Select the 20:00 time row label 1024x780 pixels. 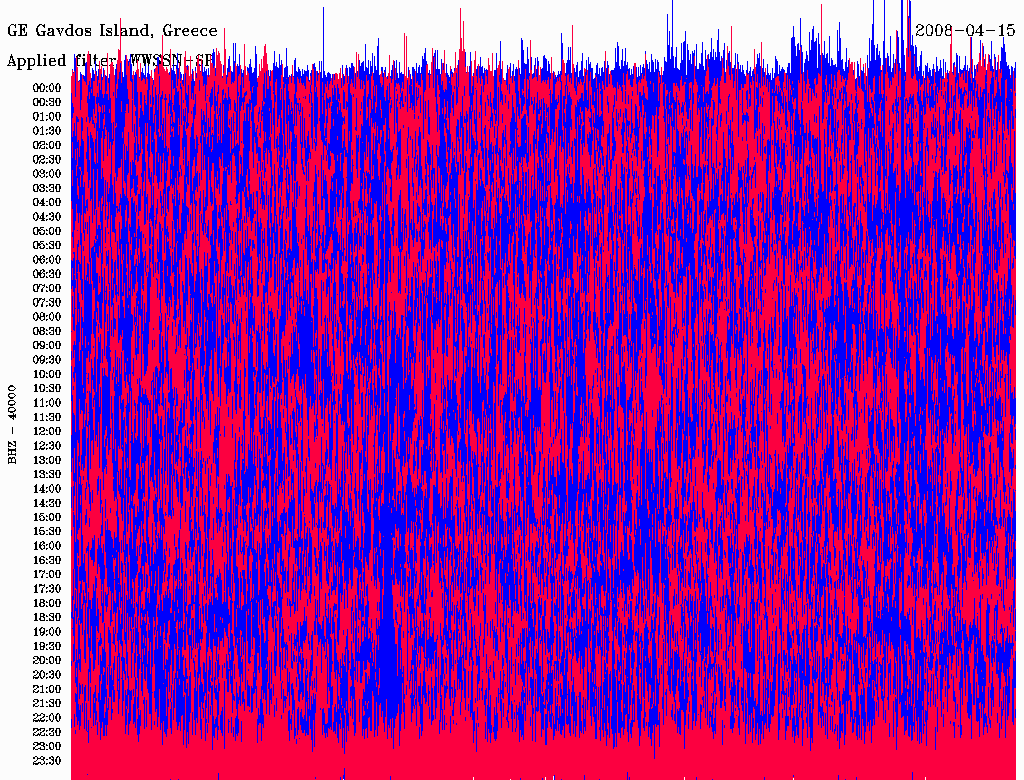47,661
